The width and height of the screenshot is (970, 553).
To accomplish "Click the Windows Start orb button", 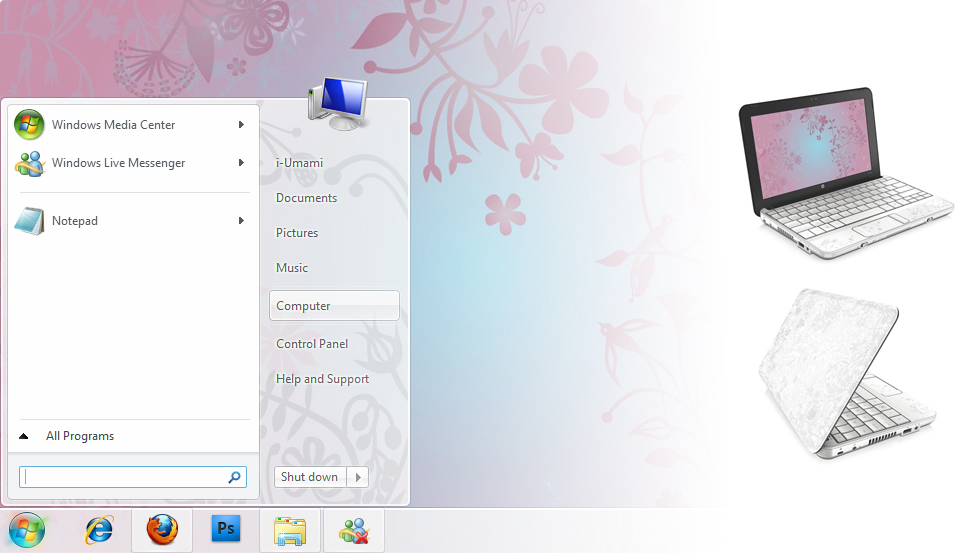I will tap(27, 530).
